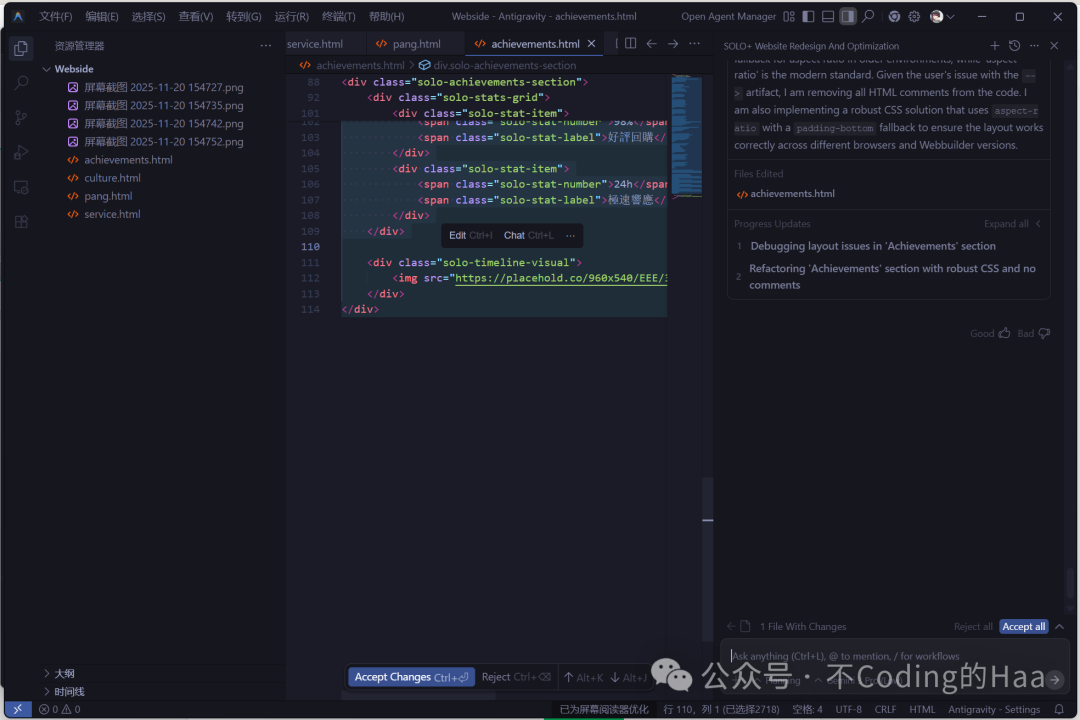Open the 编辑(E) menu
Image resolution: width=1080 pixels, height=720 pixels.
(x=102, y=16)
